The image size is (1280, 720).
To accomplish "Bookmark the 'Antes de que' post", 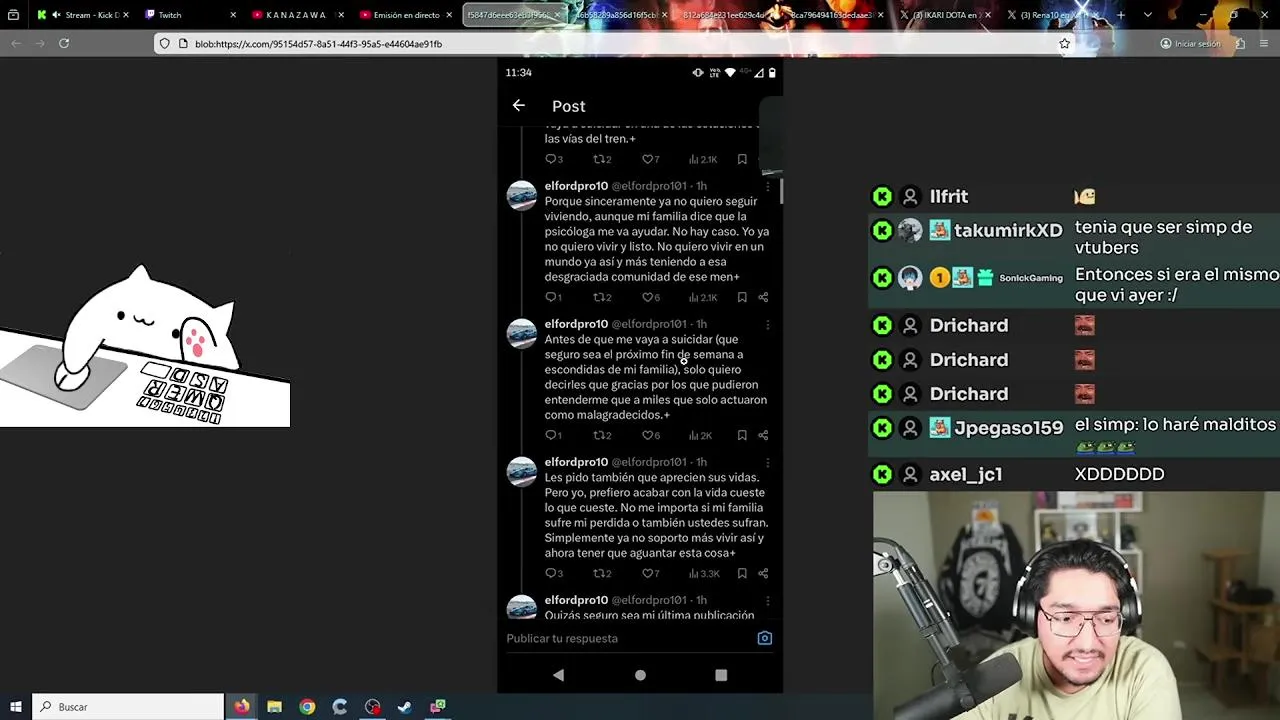I will 742,435.
